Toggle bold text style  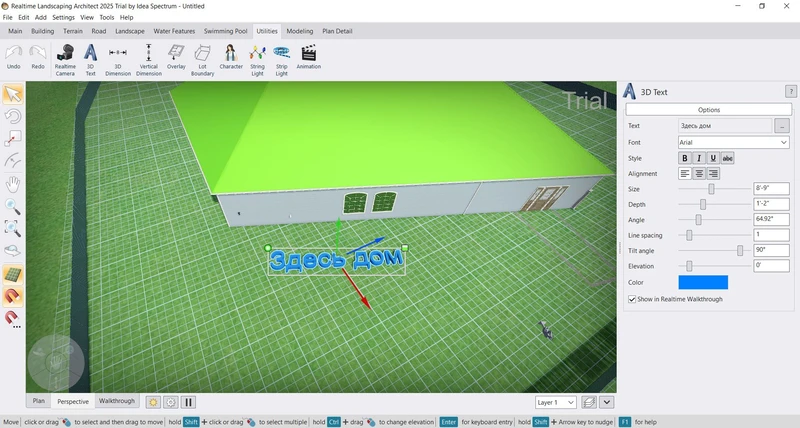pyautogui.click(x=685, y=158)
